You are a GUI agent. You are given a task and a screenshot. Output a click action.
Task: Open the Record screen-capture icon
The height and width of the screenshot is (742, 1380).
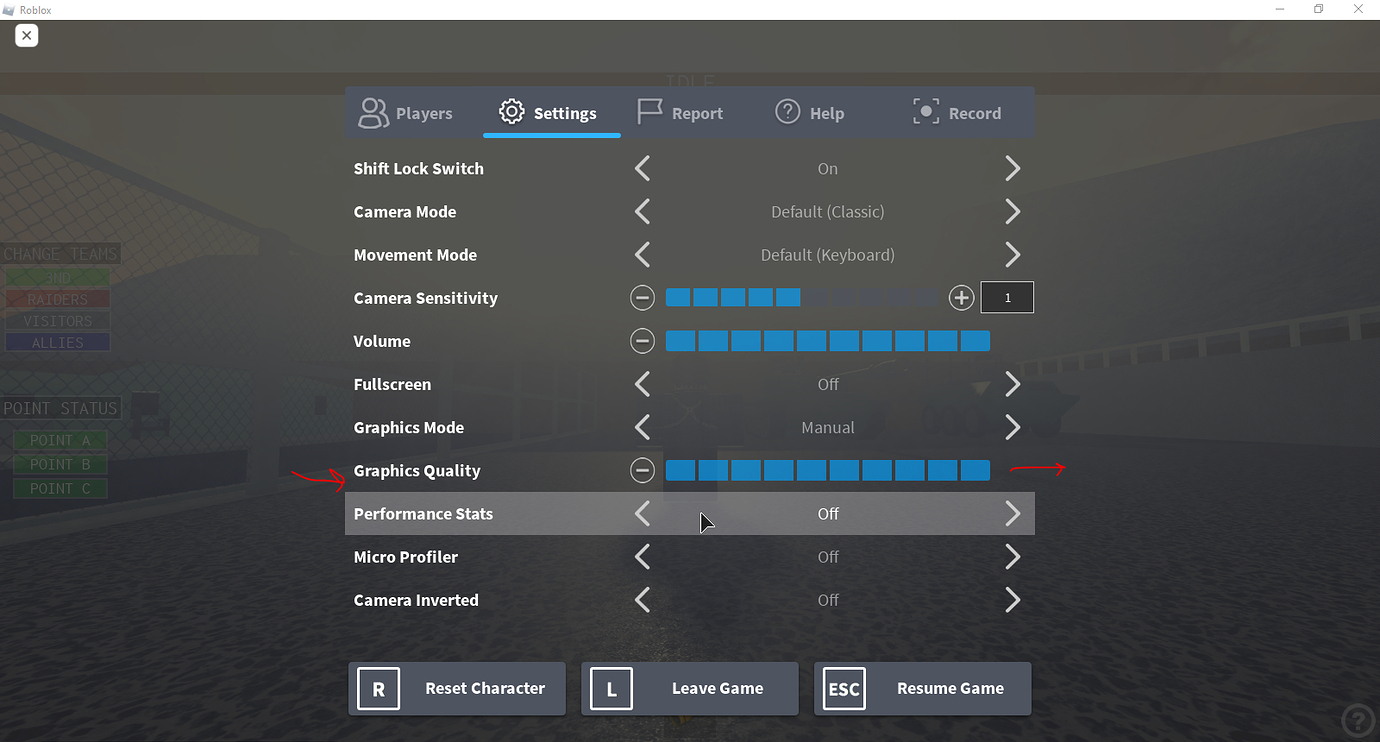(925, 112)
